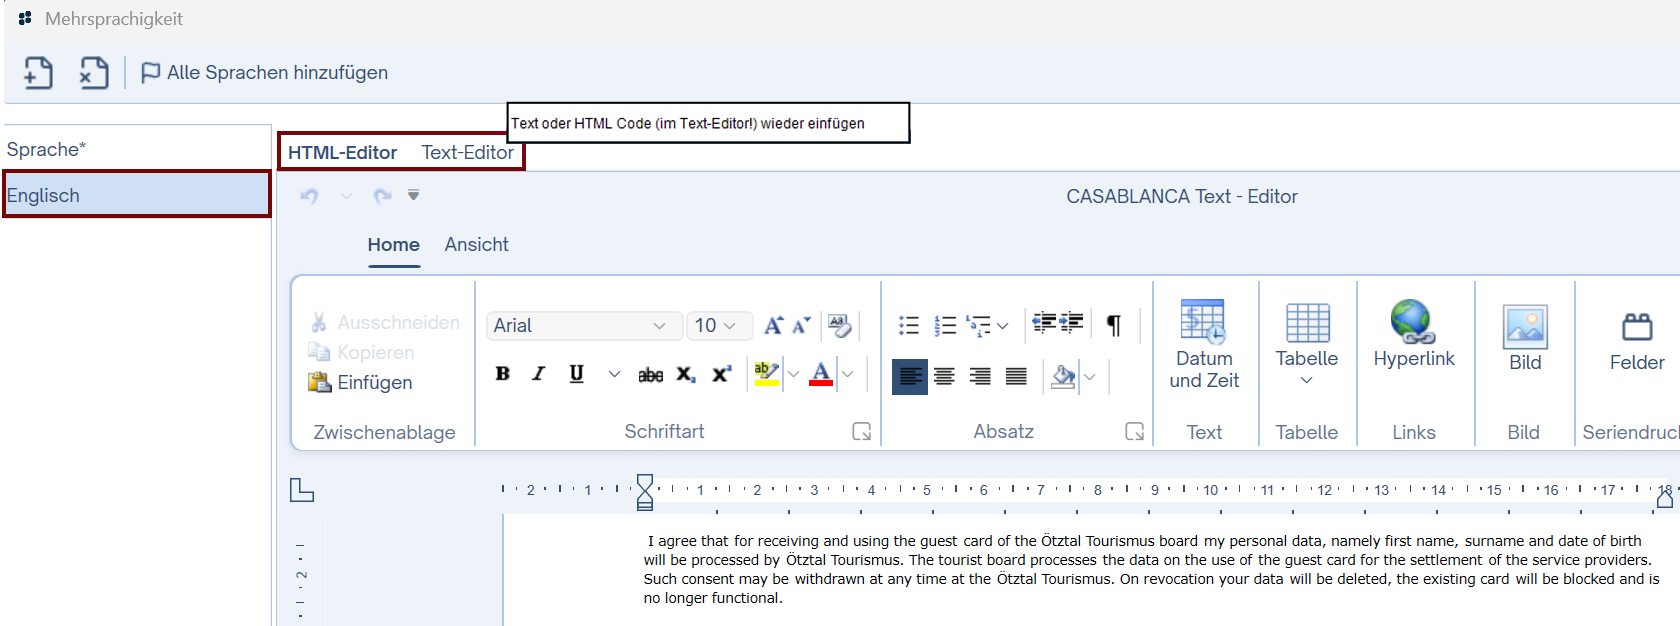Click the numbered list icon
Image resolution: width=1680 pixels, height=626 pixels.
tap(945, 325)
